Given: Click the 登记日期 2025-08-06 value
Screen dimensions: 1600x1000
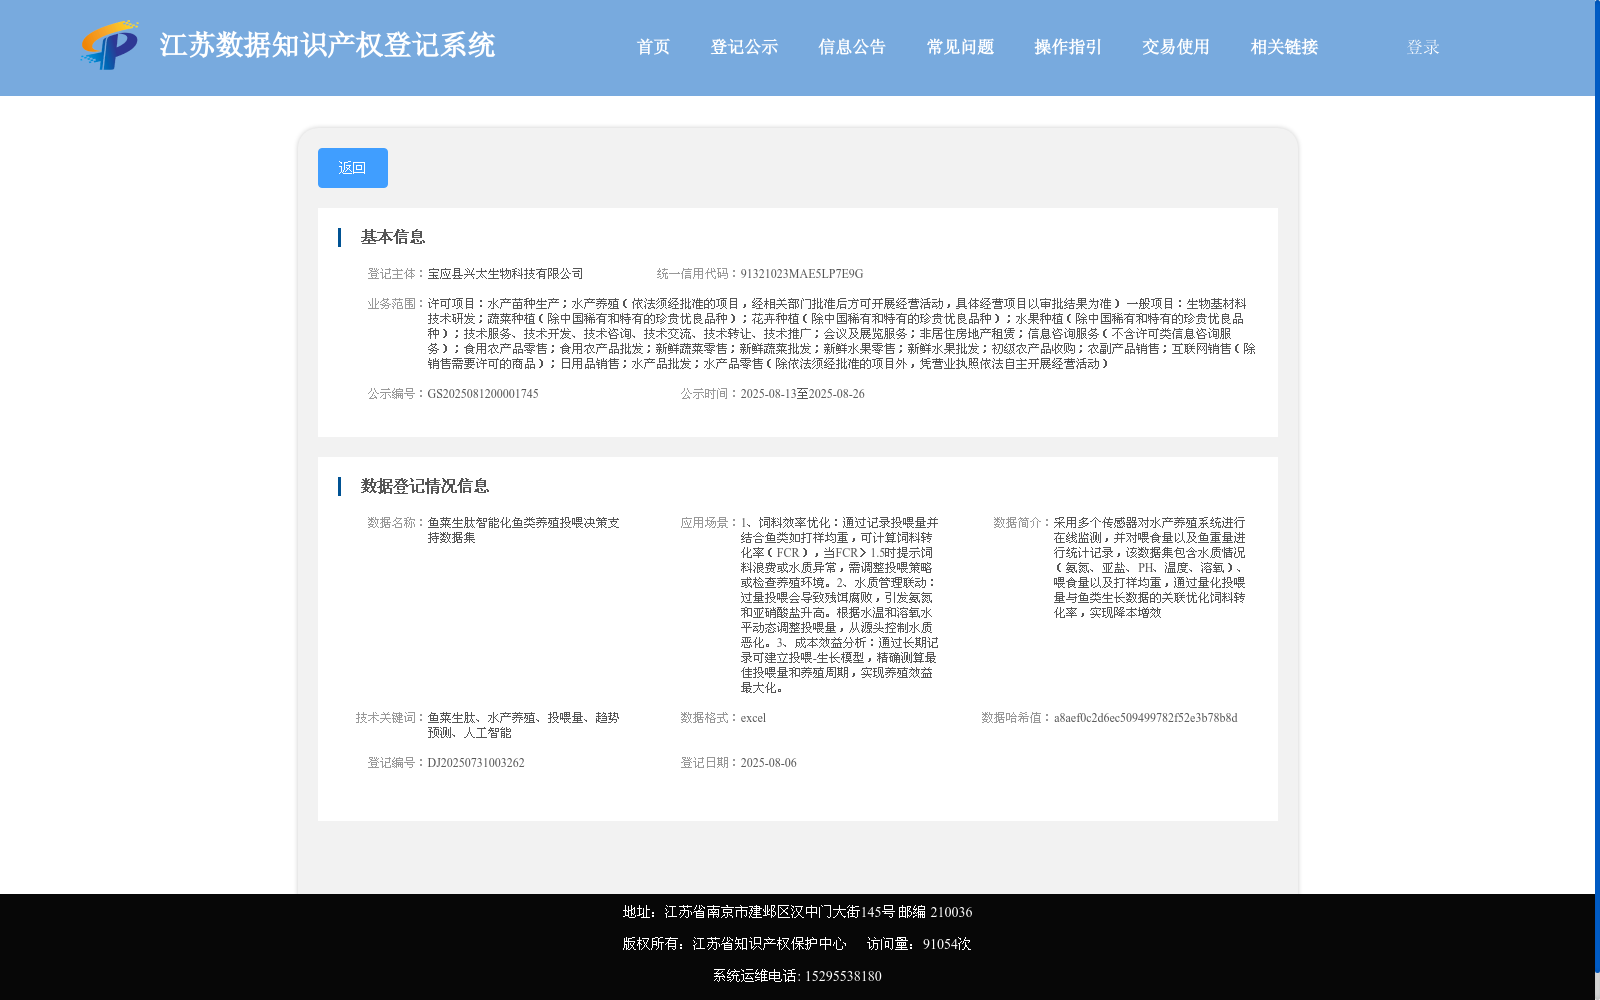Looking at the screenshot, I should 768,763.
